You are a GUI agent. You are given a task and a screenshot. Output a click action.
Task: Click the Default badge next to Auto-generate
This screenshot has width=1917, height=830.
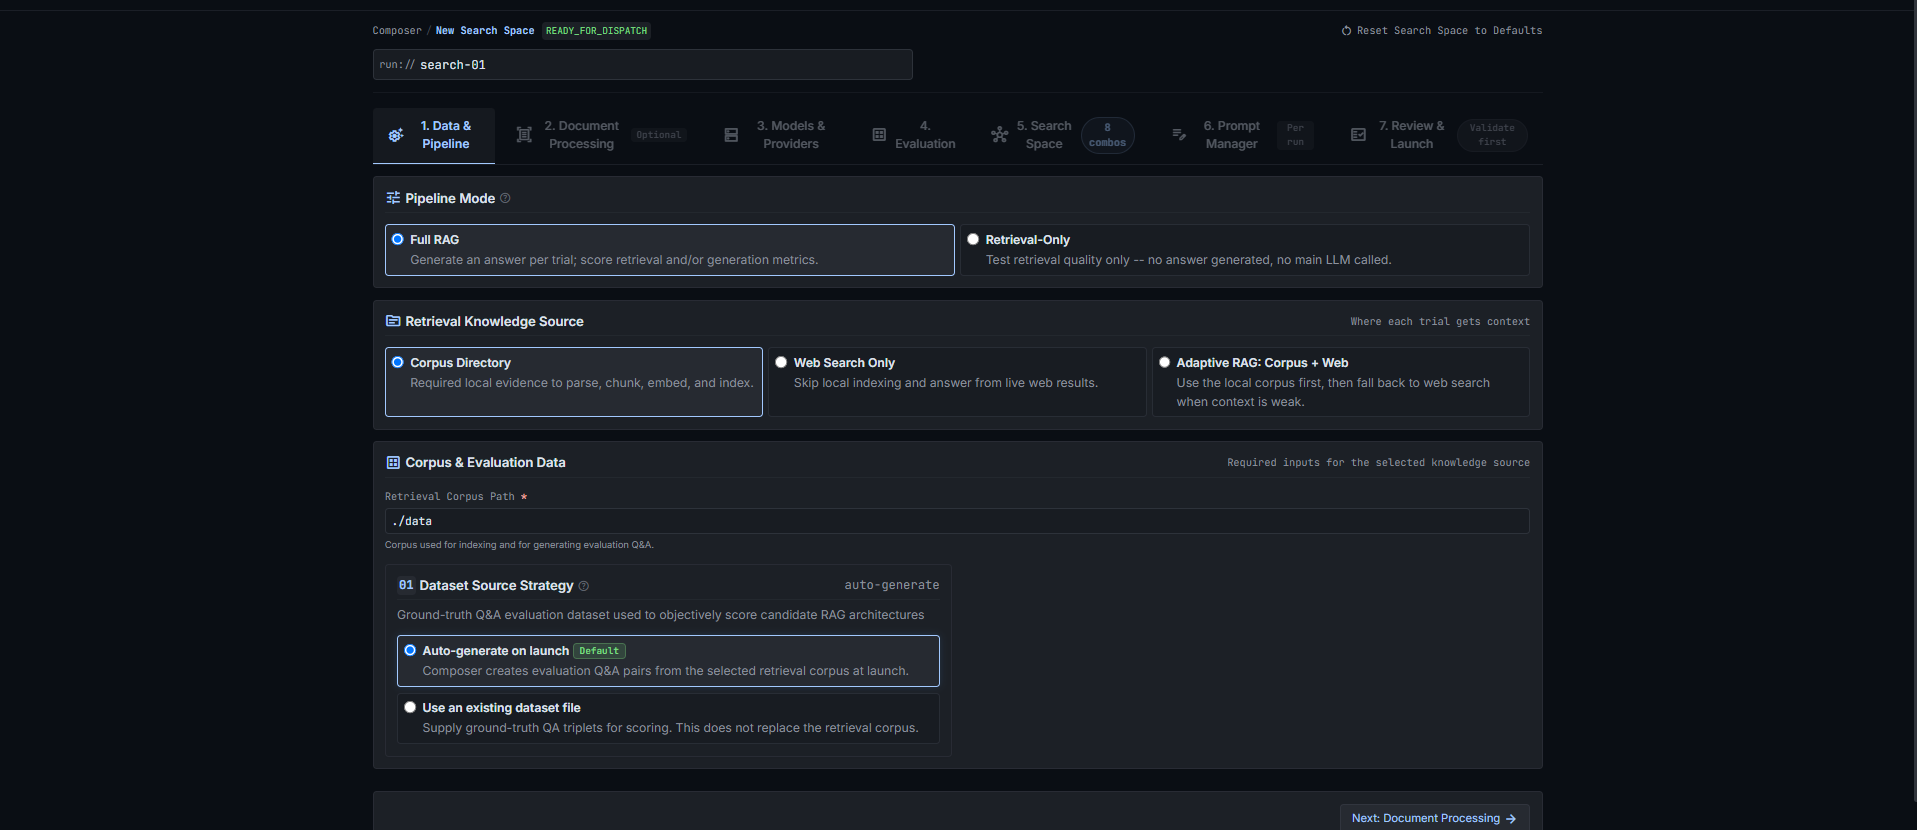(599, 651)
